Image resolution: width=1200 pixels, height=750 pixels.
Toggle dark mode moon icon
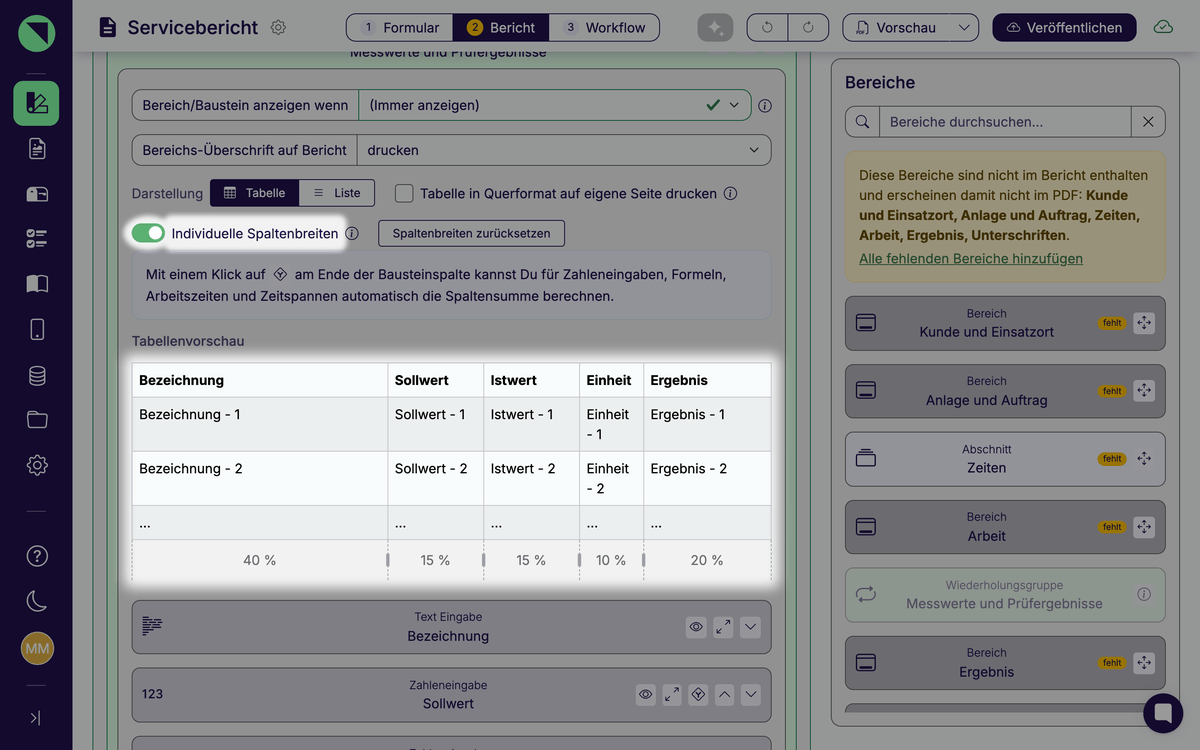[37, 601]
